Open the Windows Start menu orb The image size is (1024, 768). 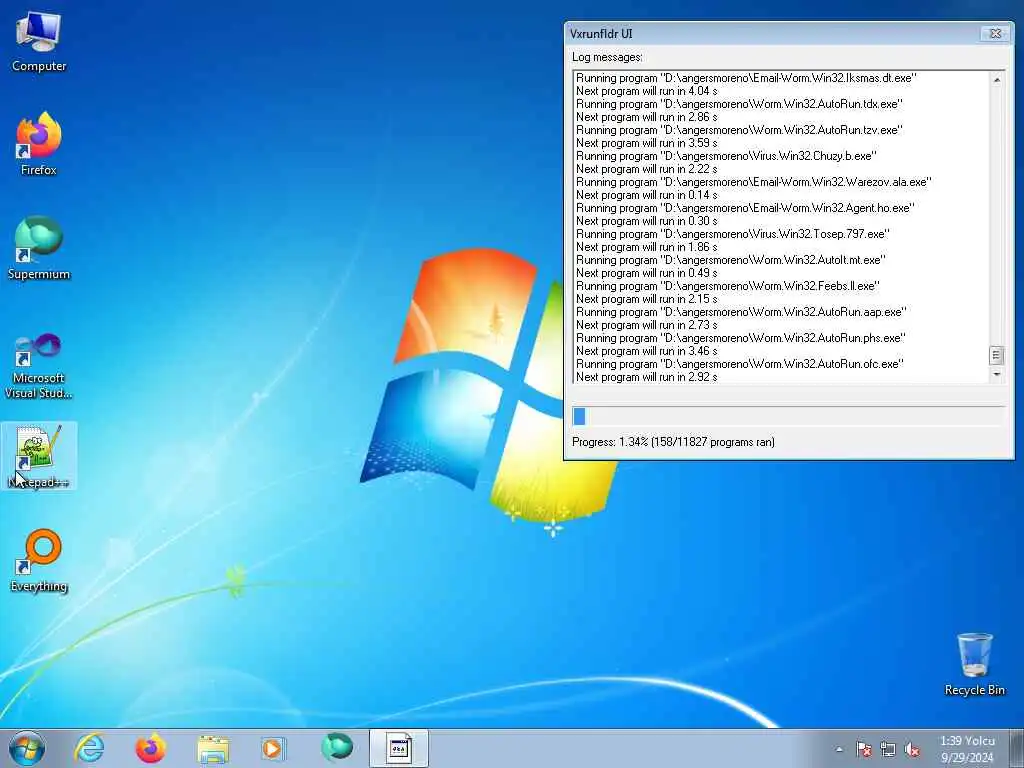(x=27, y=748)
